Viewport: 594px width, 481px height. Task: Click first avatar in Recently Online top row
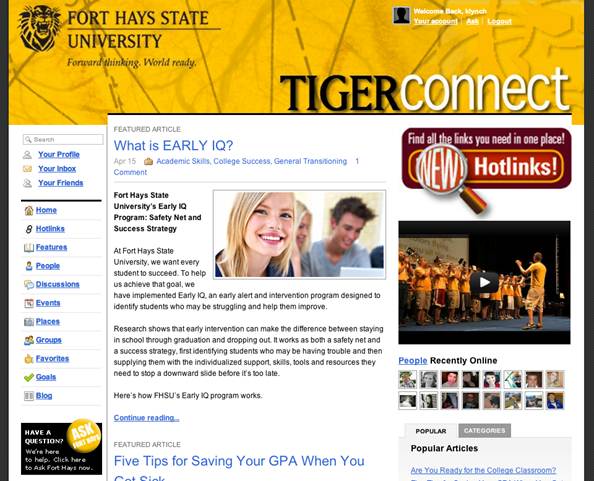point(408,379)
